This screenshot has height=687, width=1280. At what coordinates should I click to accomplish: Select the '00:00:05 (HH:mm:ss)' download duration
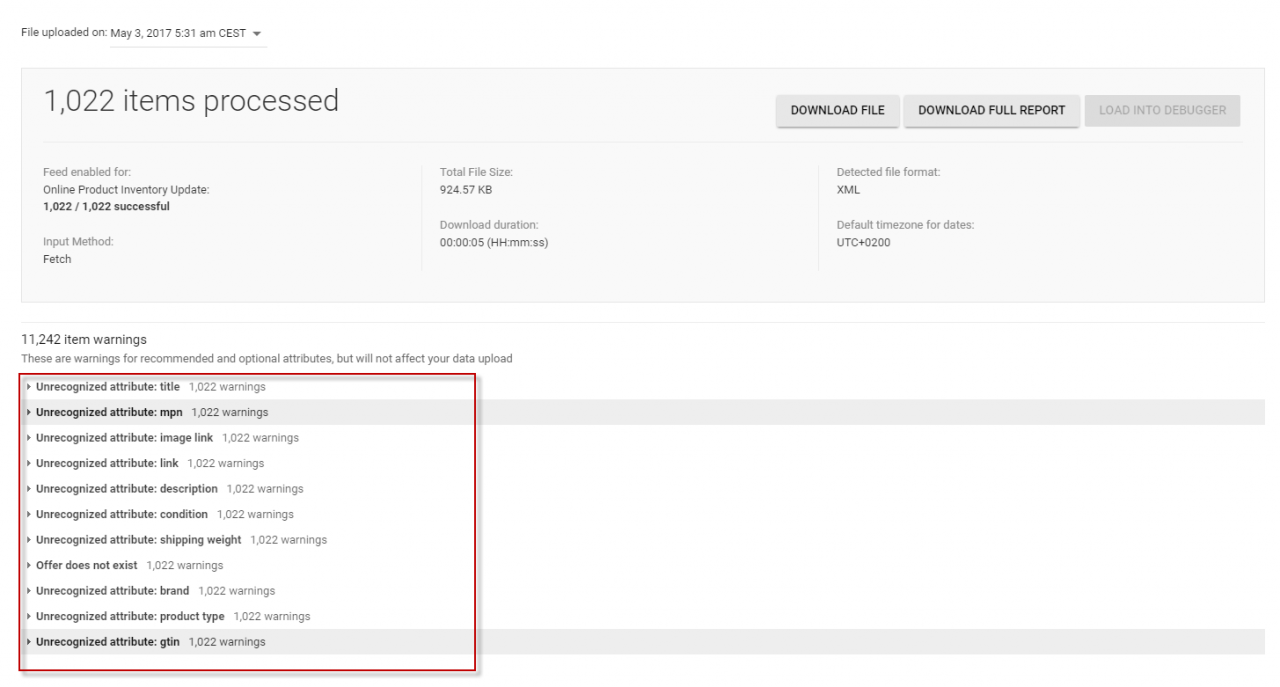[494, 242]
